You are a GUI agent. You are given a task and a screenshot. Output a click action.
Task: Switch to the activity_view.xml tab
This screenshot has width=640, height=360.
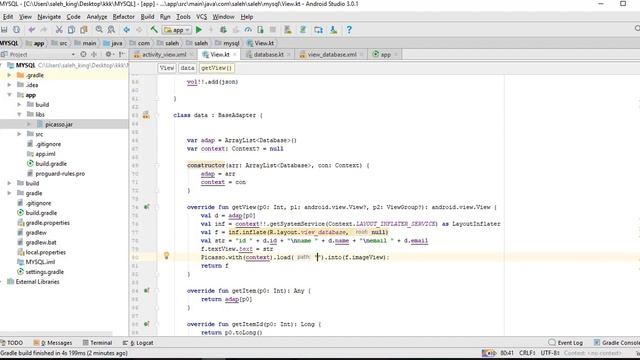[x=164, y=54]
